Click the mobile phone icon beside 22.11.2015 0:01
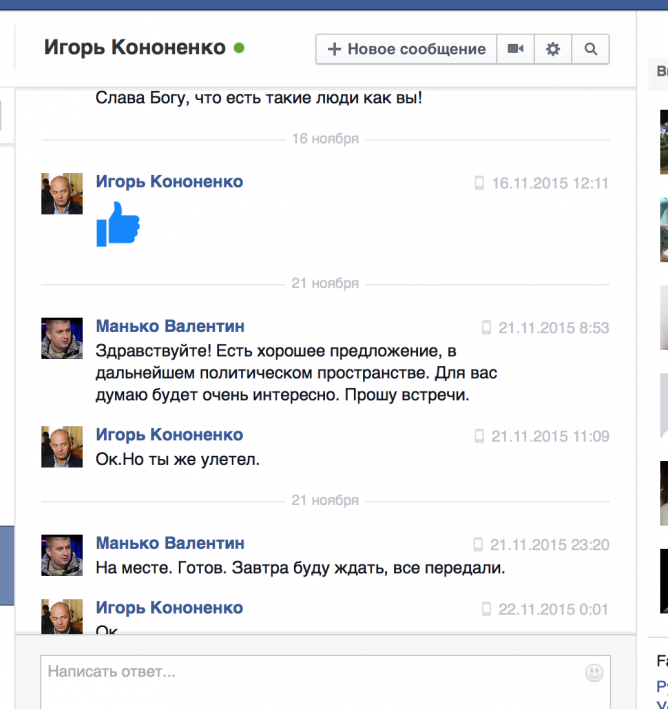Screen dimensions: 668x709 click(x=486, y=609)
